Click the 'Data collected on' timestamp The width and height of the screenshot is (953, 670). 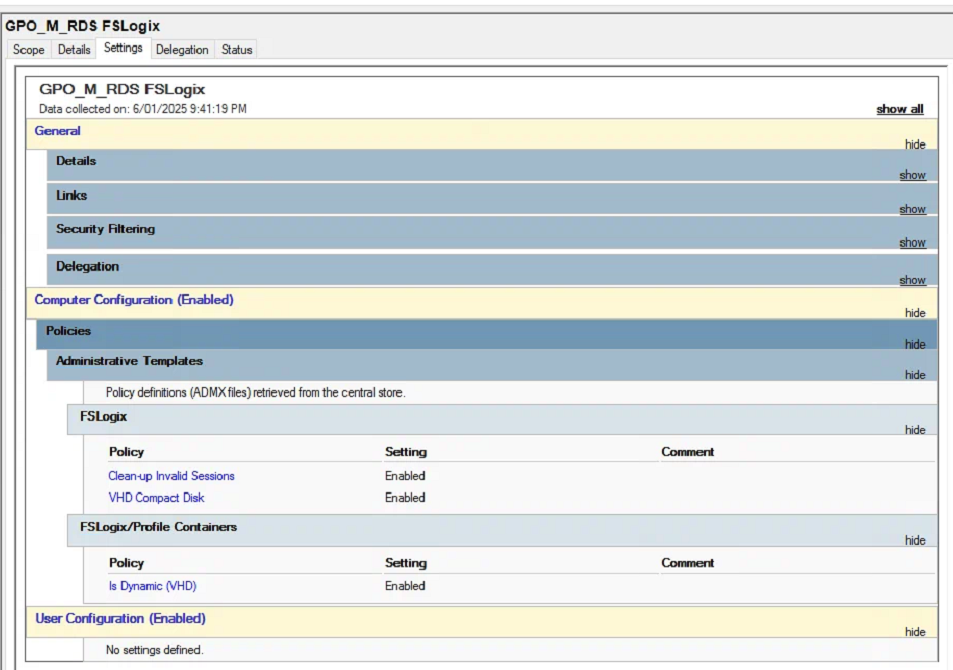coord(143,109)
